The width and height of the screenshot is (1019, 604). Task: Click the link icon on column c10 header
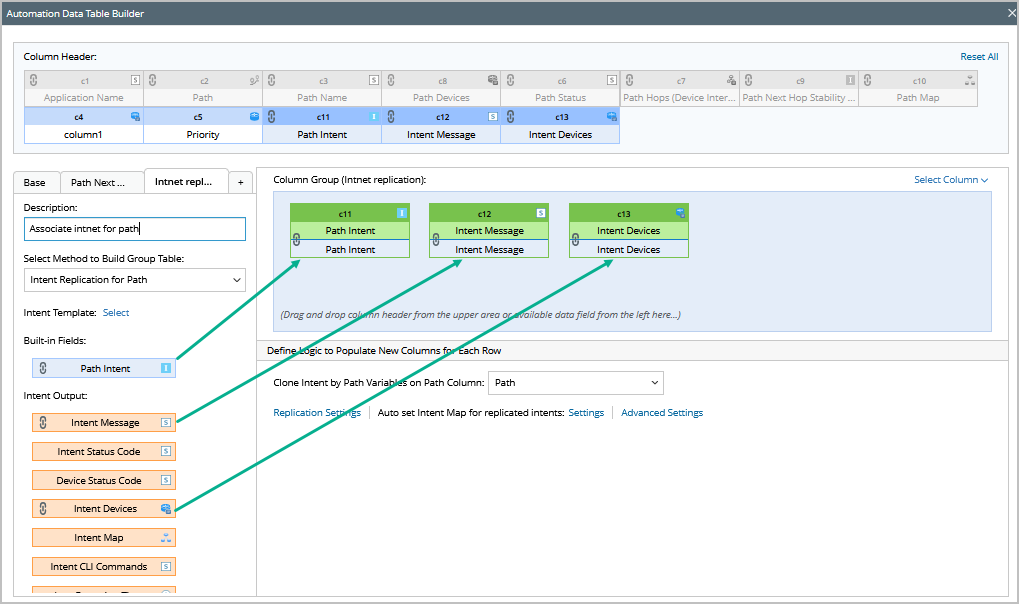868,80
